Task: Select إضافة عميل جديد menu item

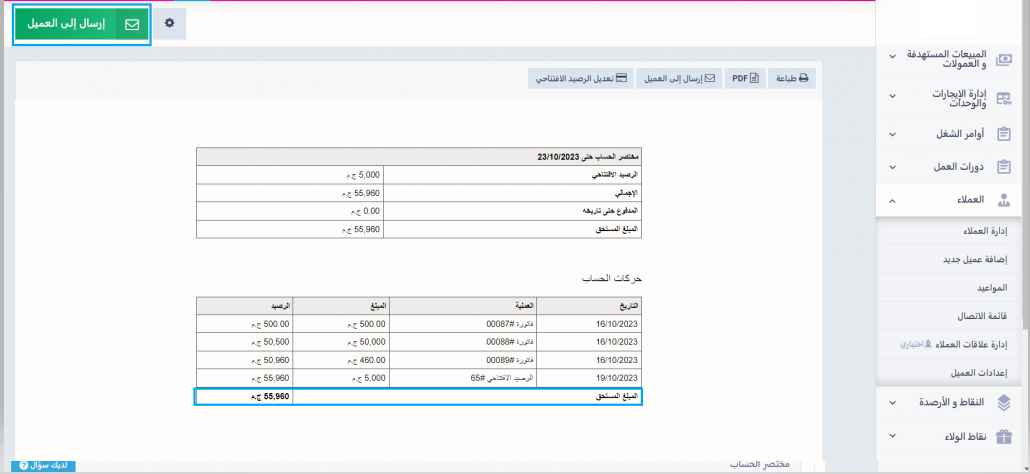Action: click(x=974, y=259)
